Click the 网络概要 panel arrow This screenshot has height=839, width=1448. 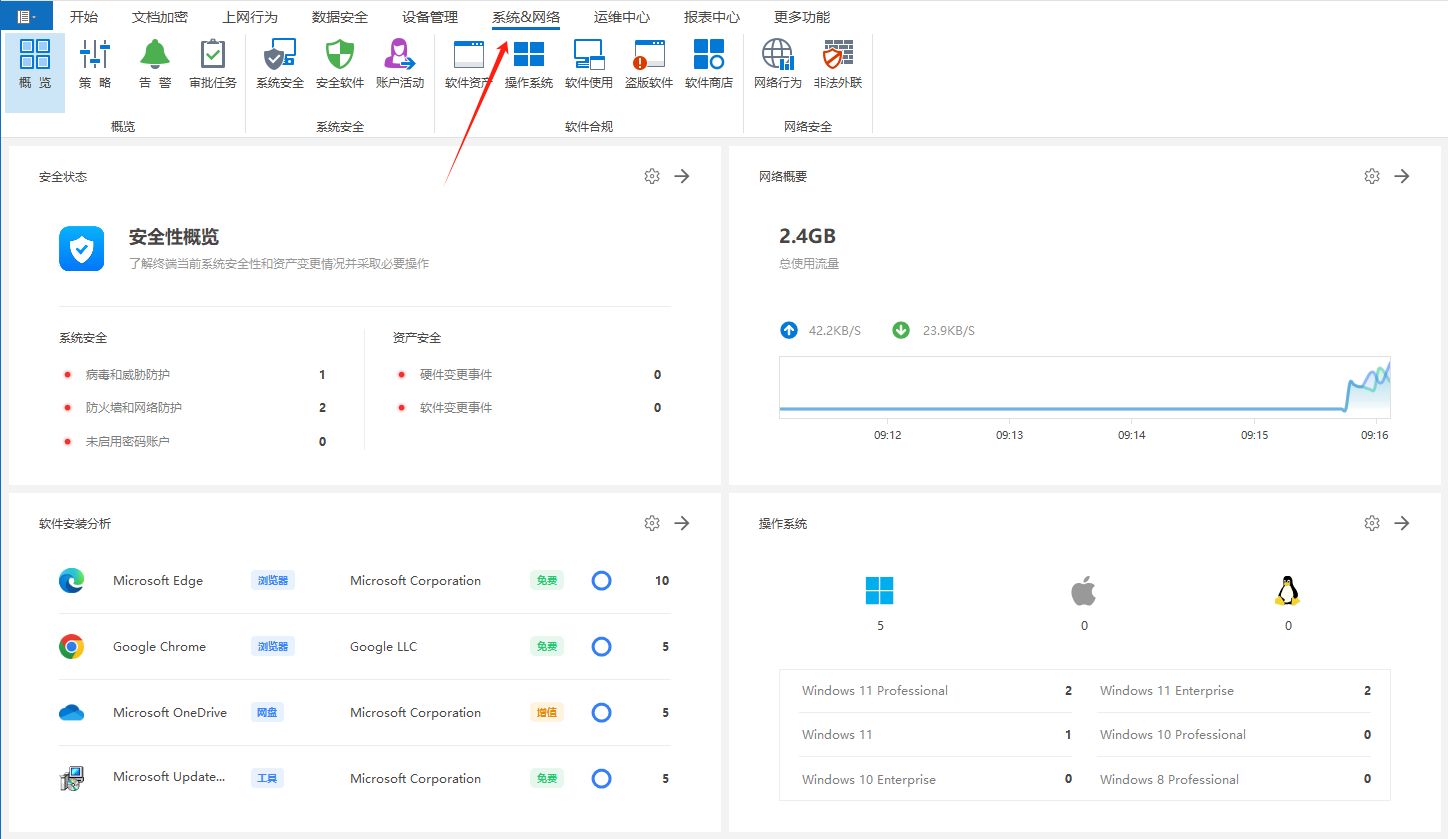tap(1402, 176)
